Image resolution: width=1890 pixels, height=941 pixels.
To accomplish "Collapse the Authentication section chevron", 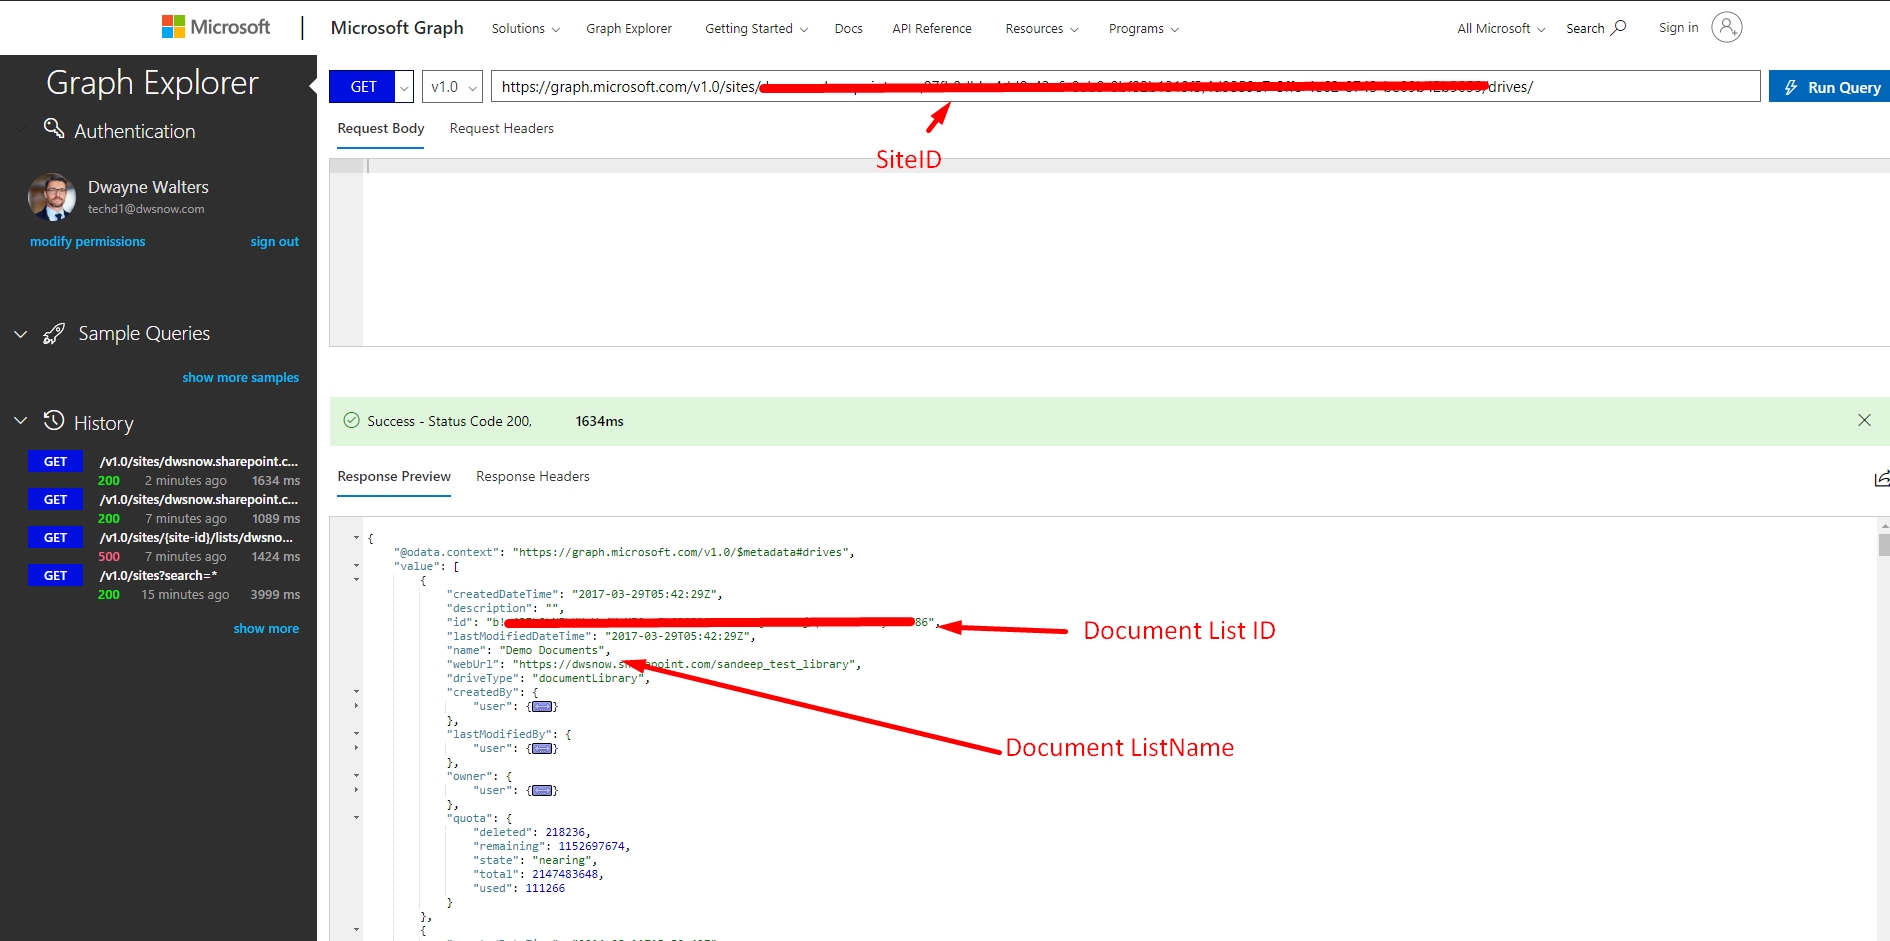I will click(x=20, y=129).
